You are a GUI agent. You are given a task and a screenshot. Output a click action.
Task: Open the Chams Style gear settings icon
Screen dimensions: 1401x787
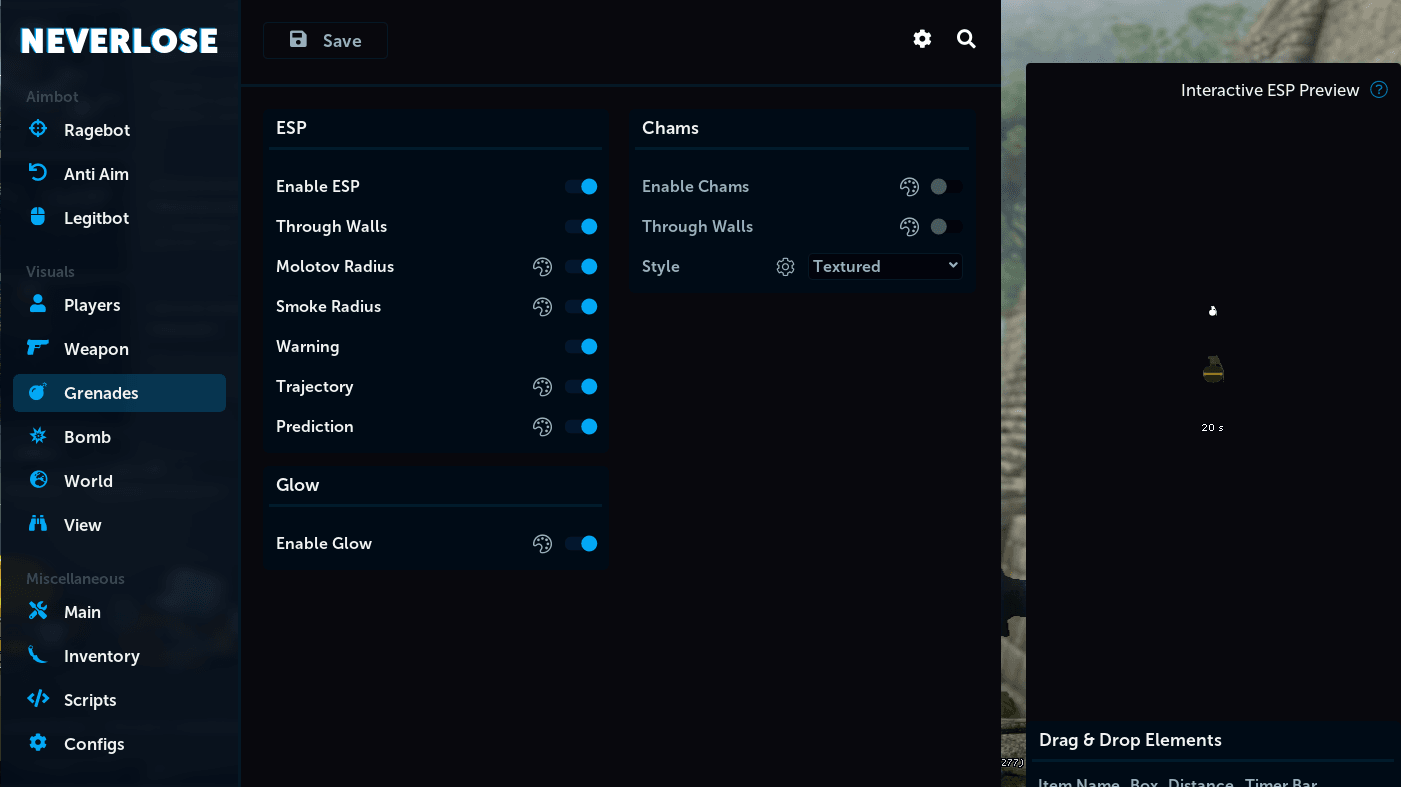click(x=786, y=267)
